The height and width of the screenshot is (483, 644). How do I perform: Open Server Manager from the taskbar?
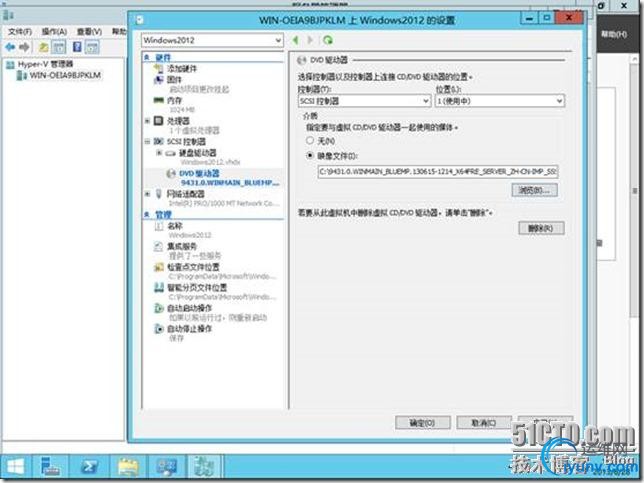pos(51,467)
